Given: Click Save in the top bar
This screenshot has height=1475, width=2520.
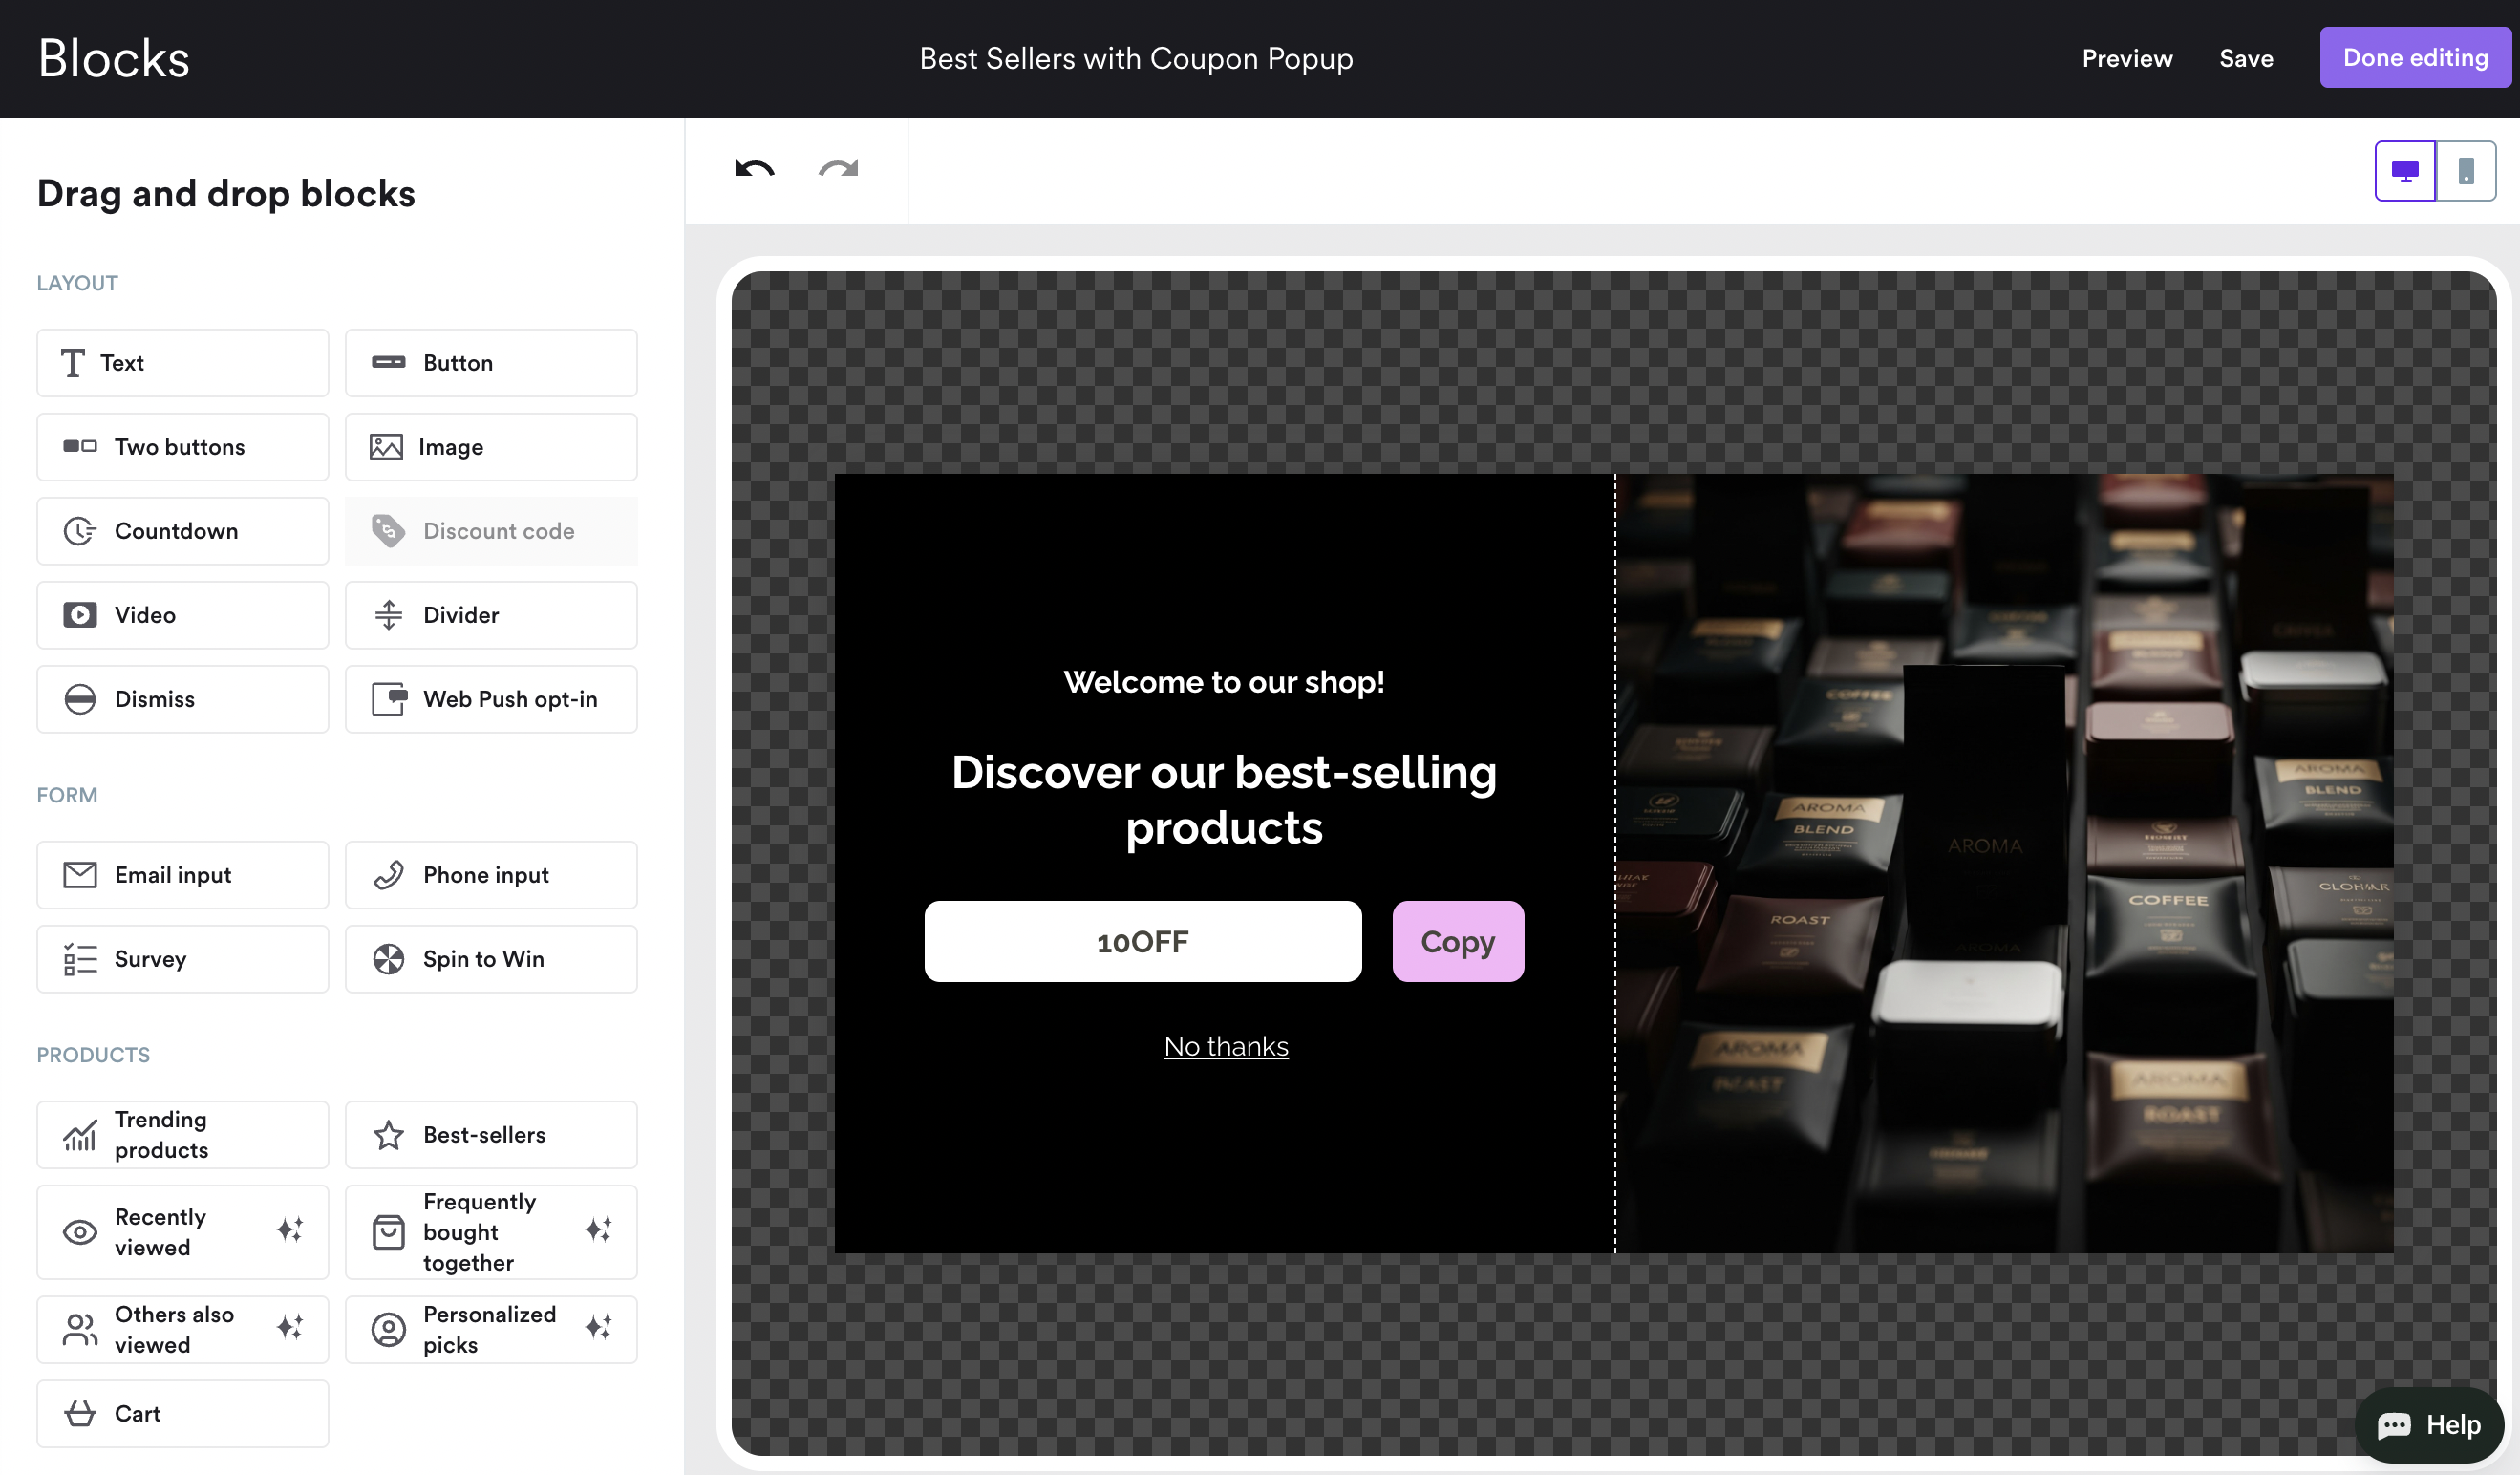Looking at the screenshot, I should coord(2245,58).
